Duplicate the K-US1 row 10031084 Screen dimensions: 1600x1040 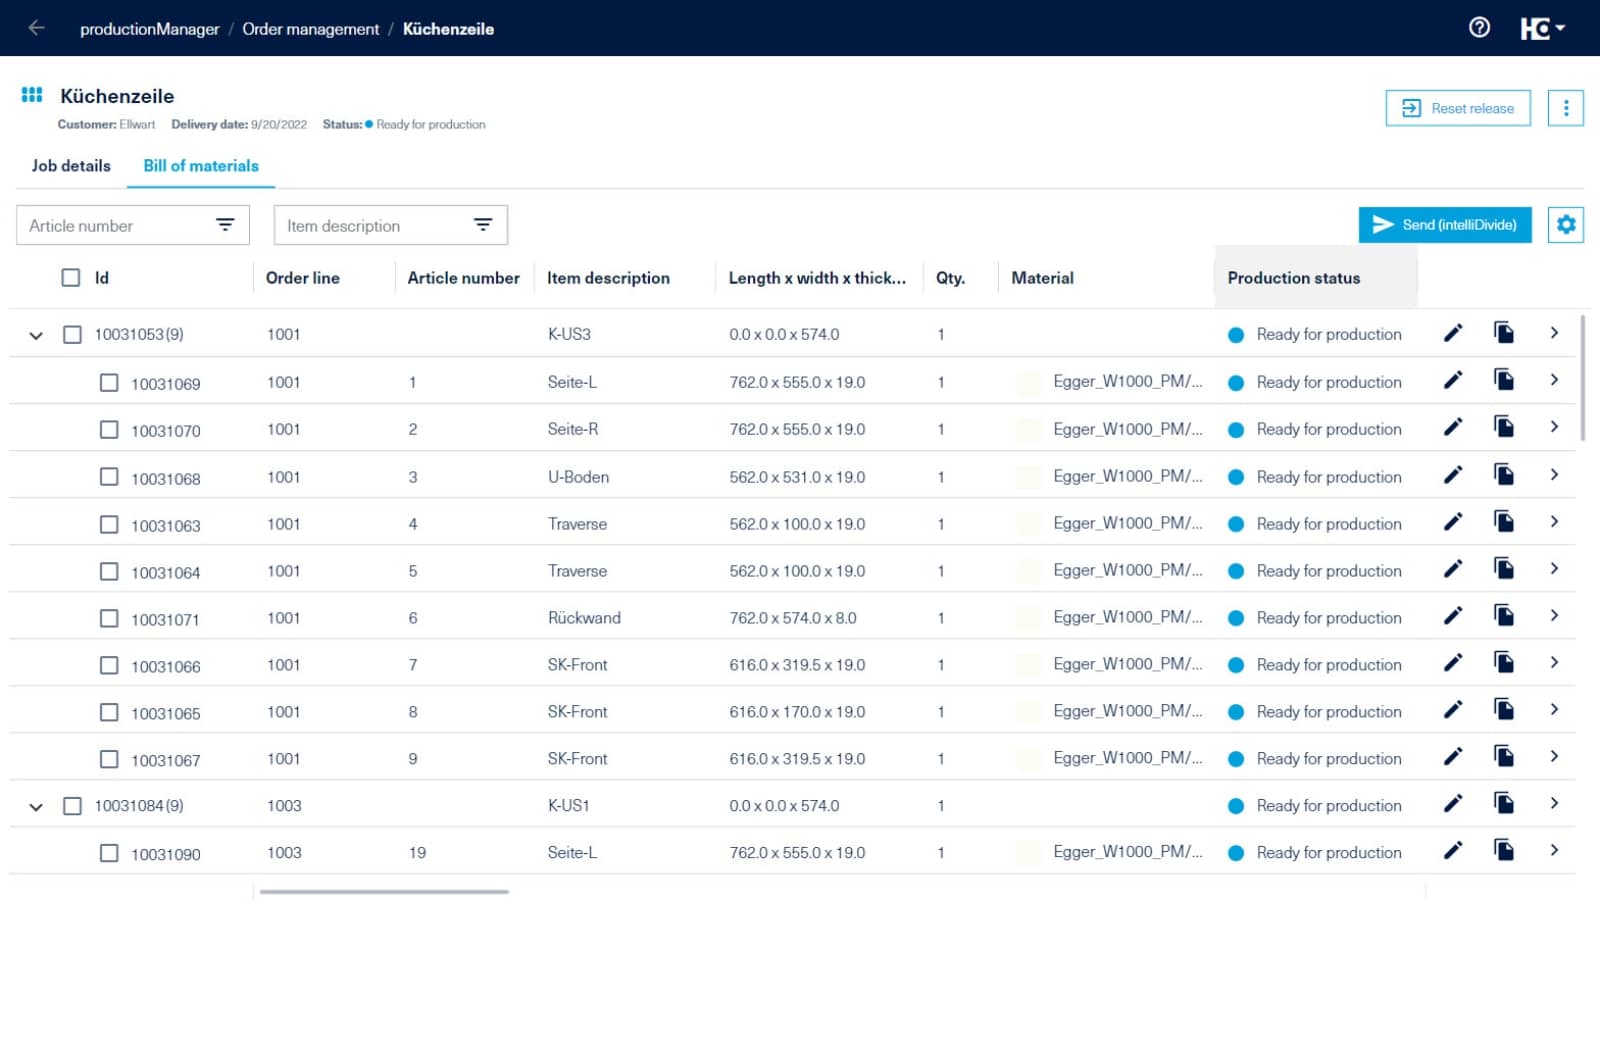[x=1503, y=803]
